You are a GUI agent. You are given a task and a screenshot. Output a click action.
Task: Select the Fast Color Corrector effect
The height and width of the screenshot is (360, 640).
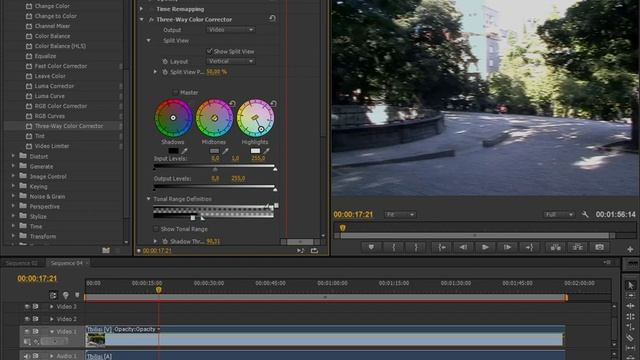click(61, 66)
